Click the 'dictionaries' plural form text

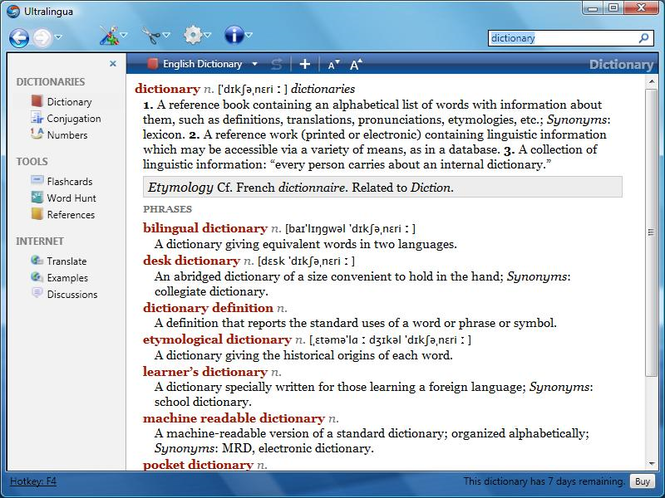pyautogui.click(x=323, y=89)
